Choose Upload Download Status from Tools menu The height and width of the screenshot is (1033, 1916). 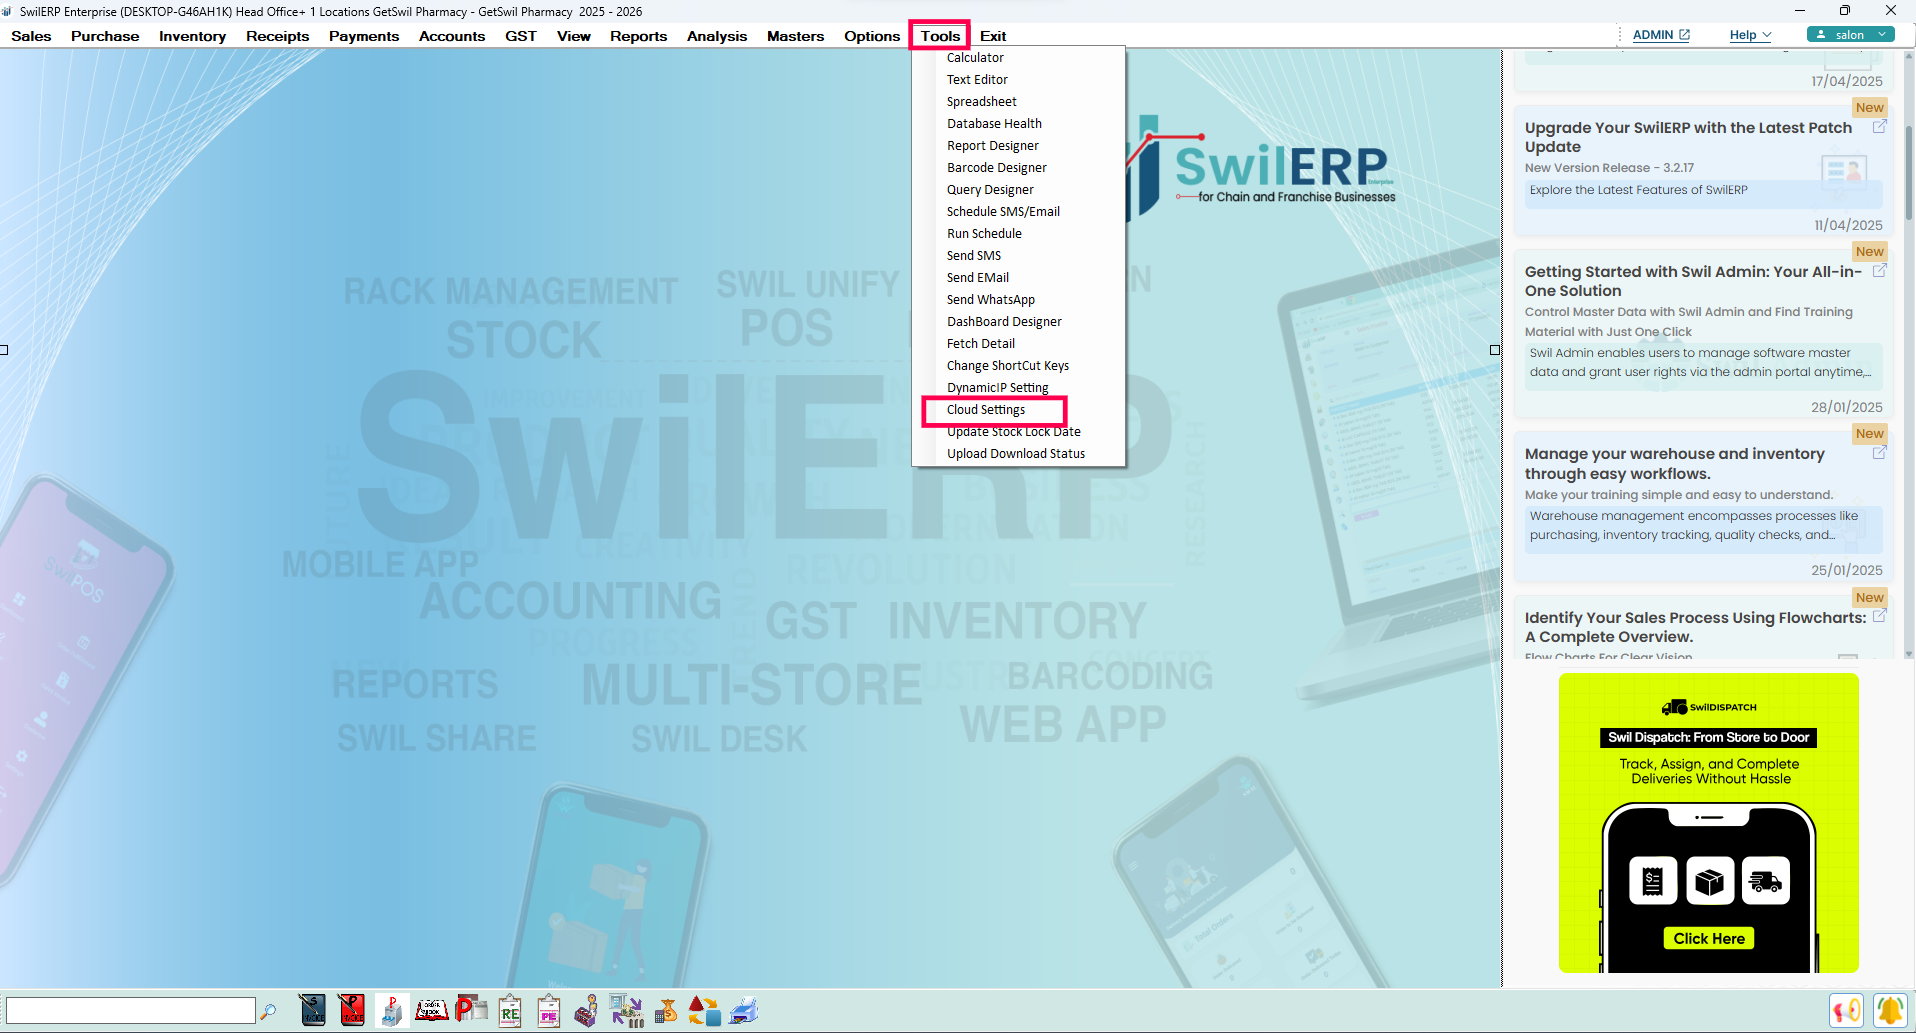click(1015, 454)
